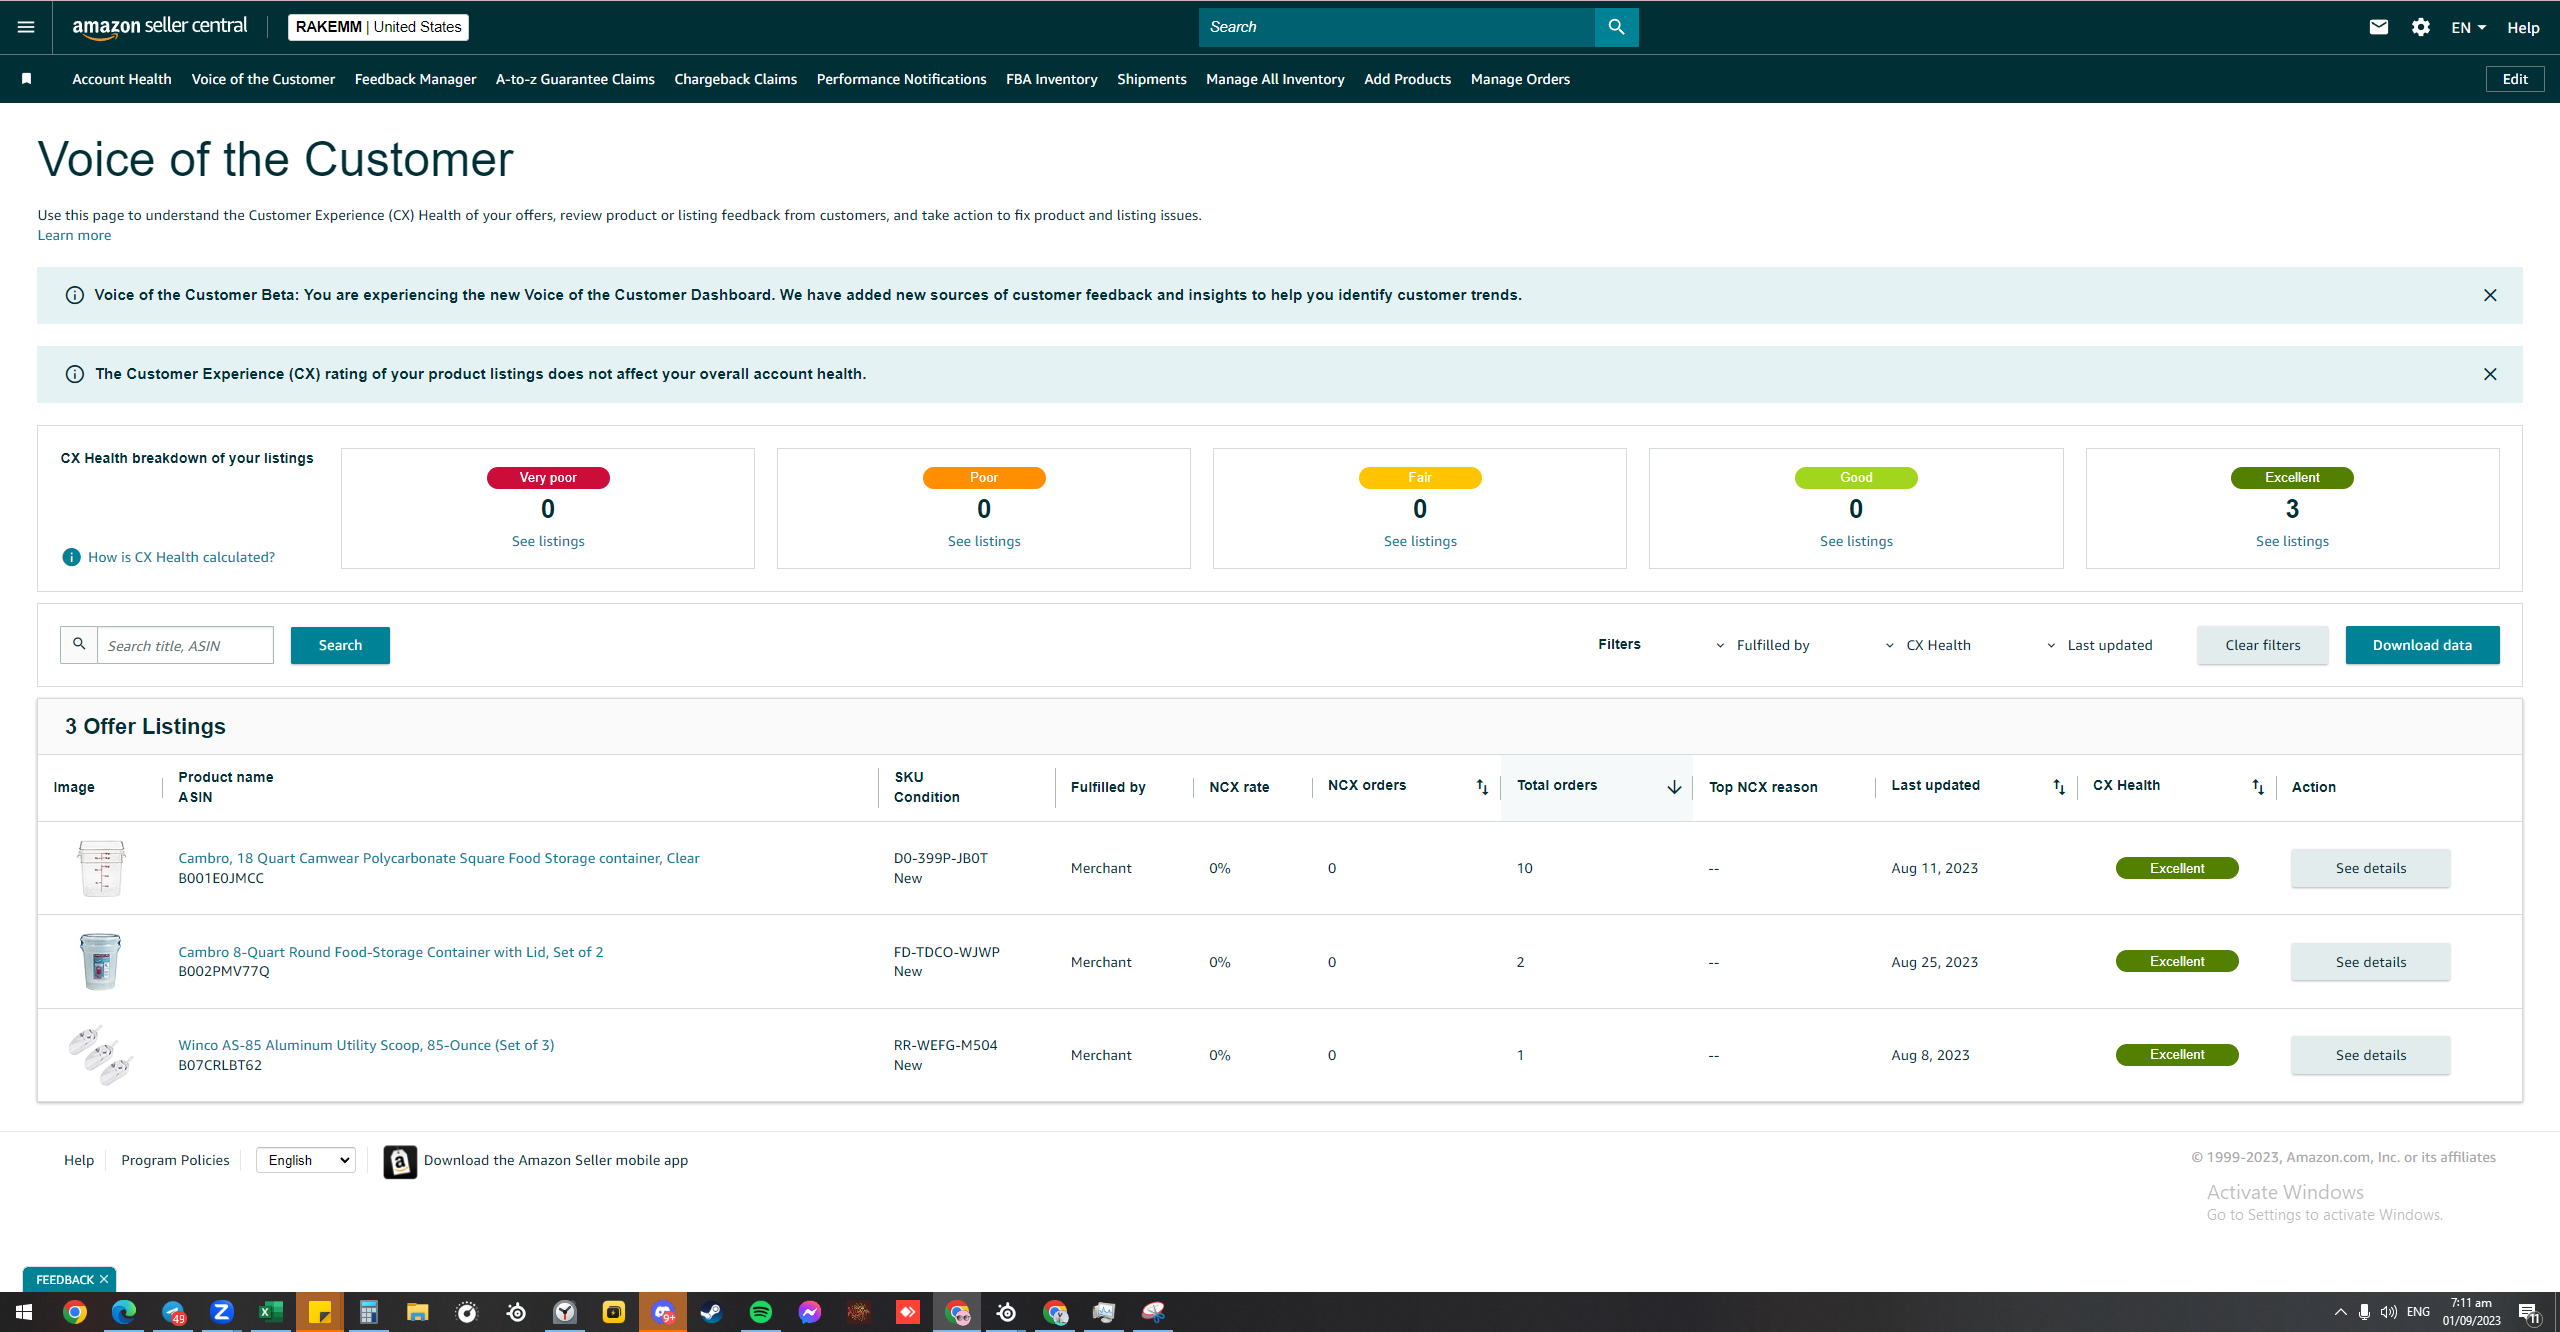Open FBA Inventory menu item
The height and width of the screenshot is (1332, 2560).
click(1051, 79)
